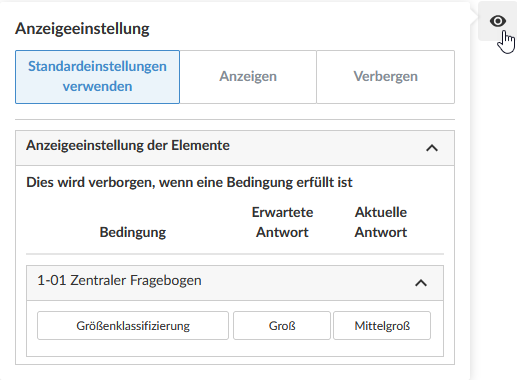Click the Bedingung column header
The width and height of the screenshot is (517, 380).
pos(133,232)
